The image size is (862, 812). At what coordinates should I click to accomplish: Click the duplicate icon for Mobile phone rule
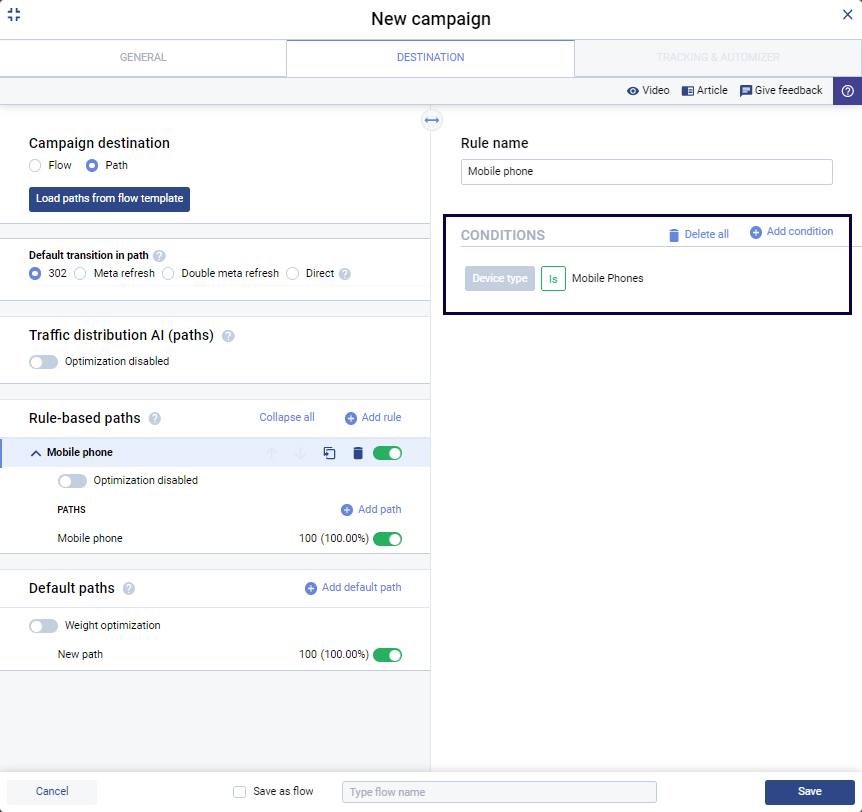pyautogui.click(x=329, y=453)
